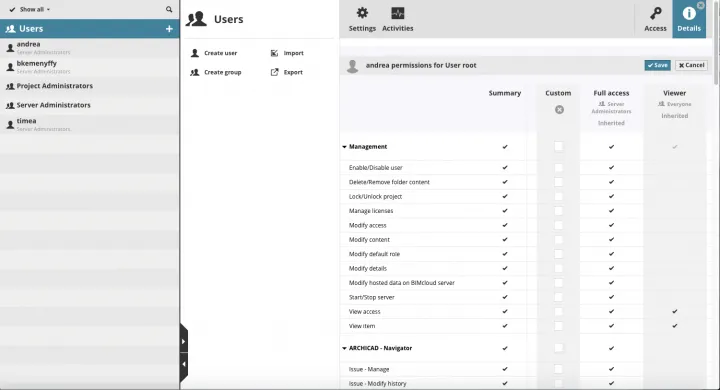Collapse the ARCHICAD - Navigator section

[x=344, y=348]
